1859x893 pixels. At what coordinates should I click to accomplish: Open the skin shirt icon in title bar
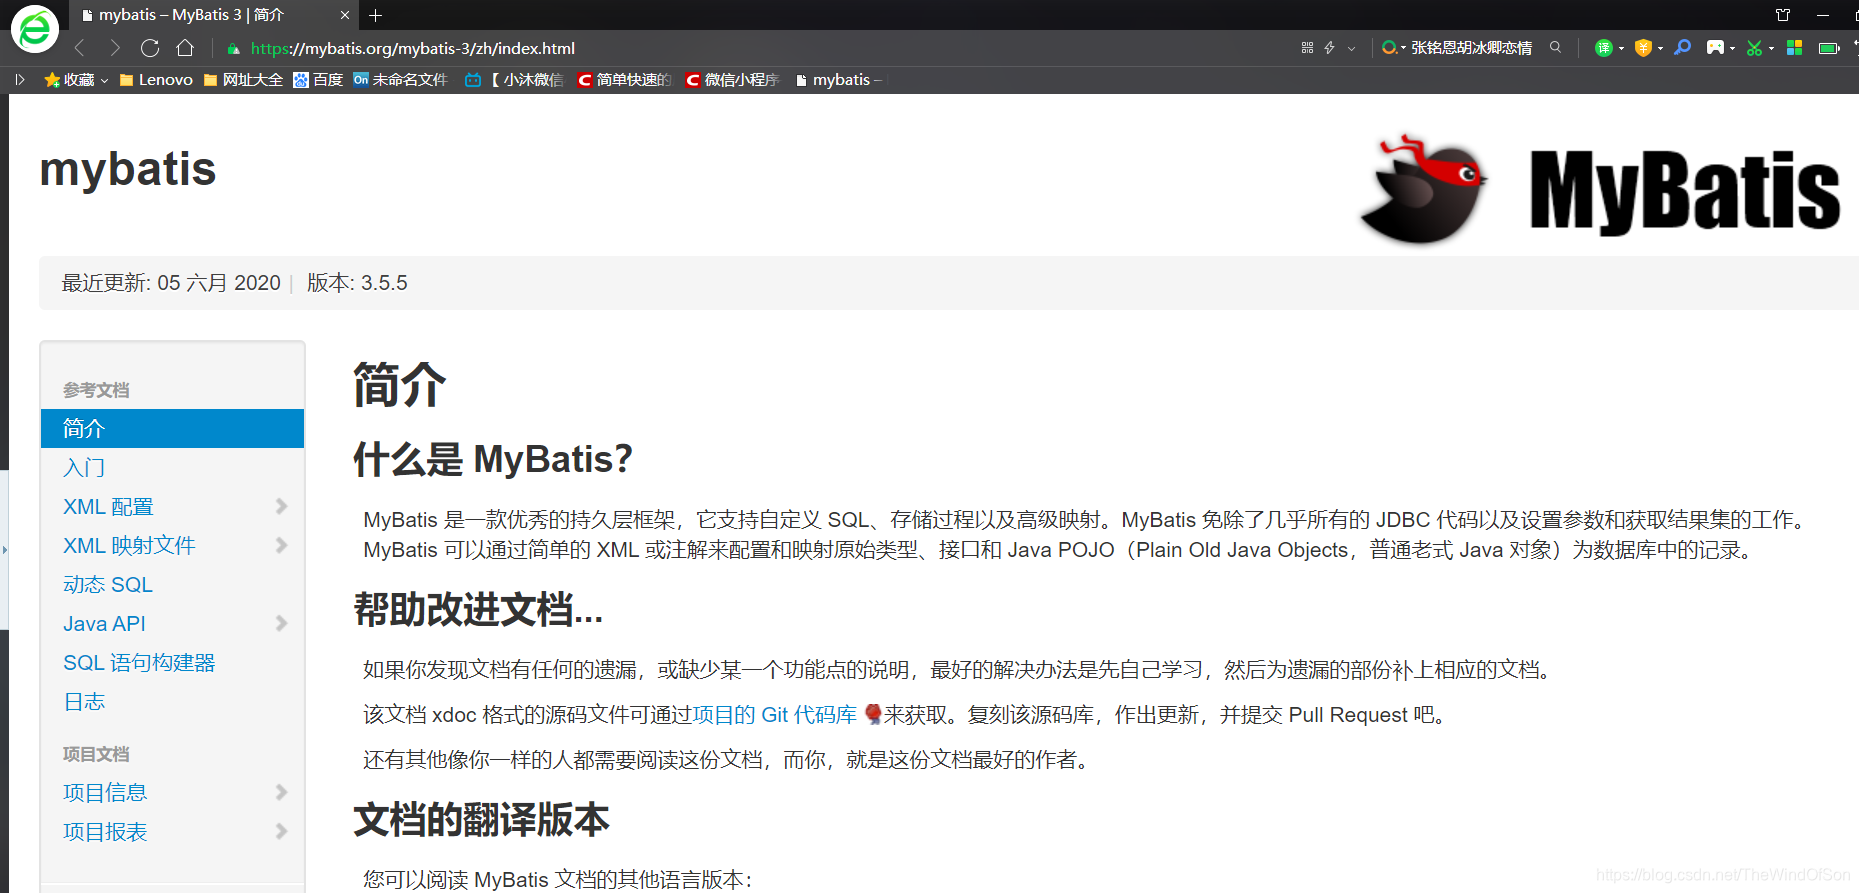point(1783,15)
